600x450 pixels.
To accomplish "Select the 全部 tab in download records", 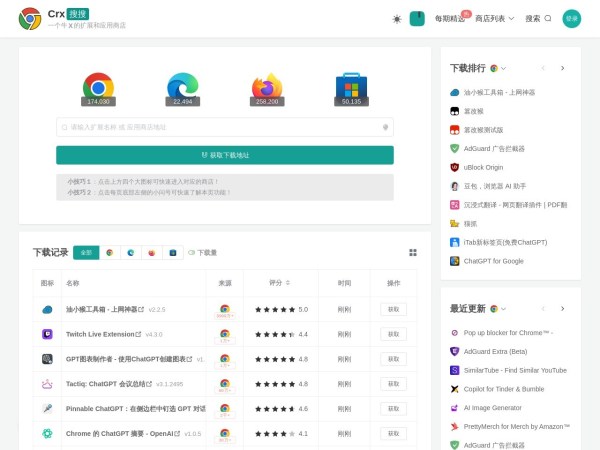I will [x=86, y=253].
